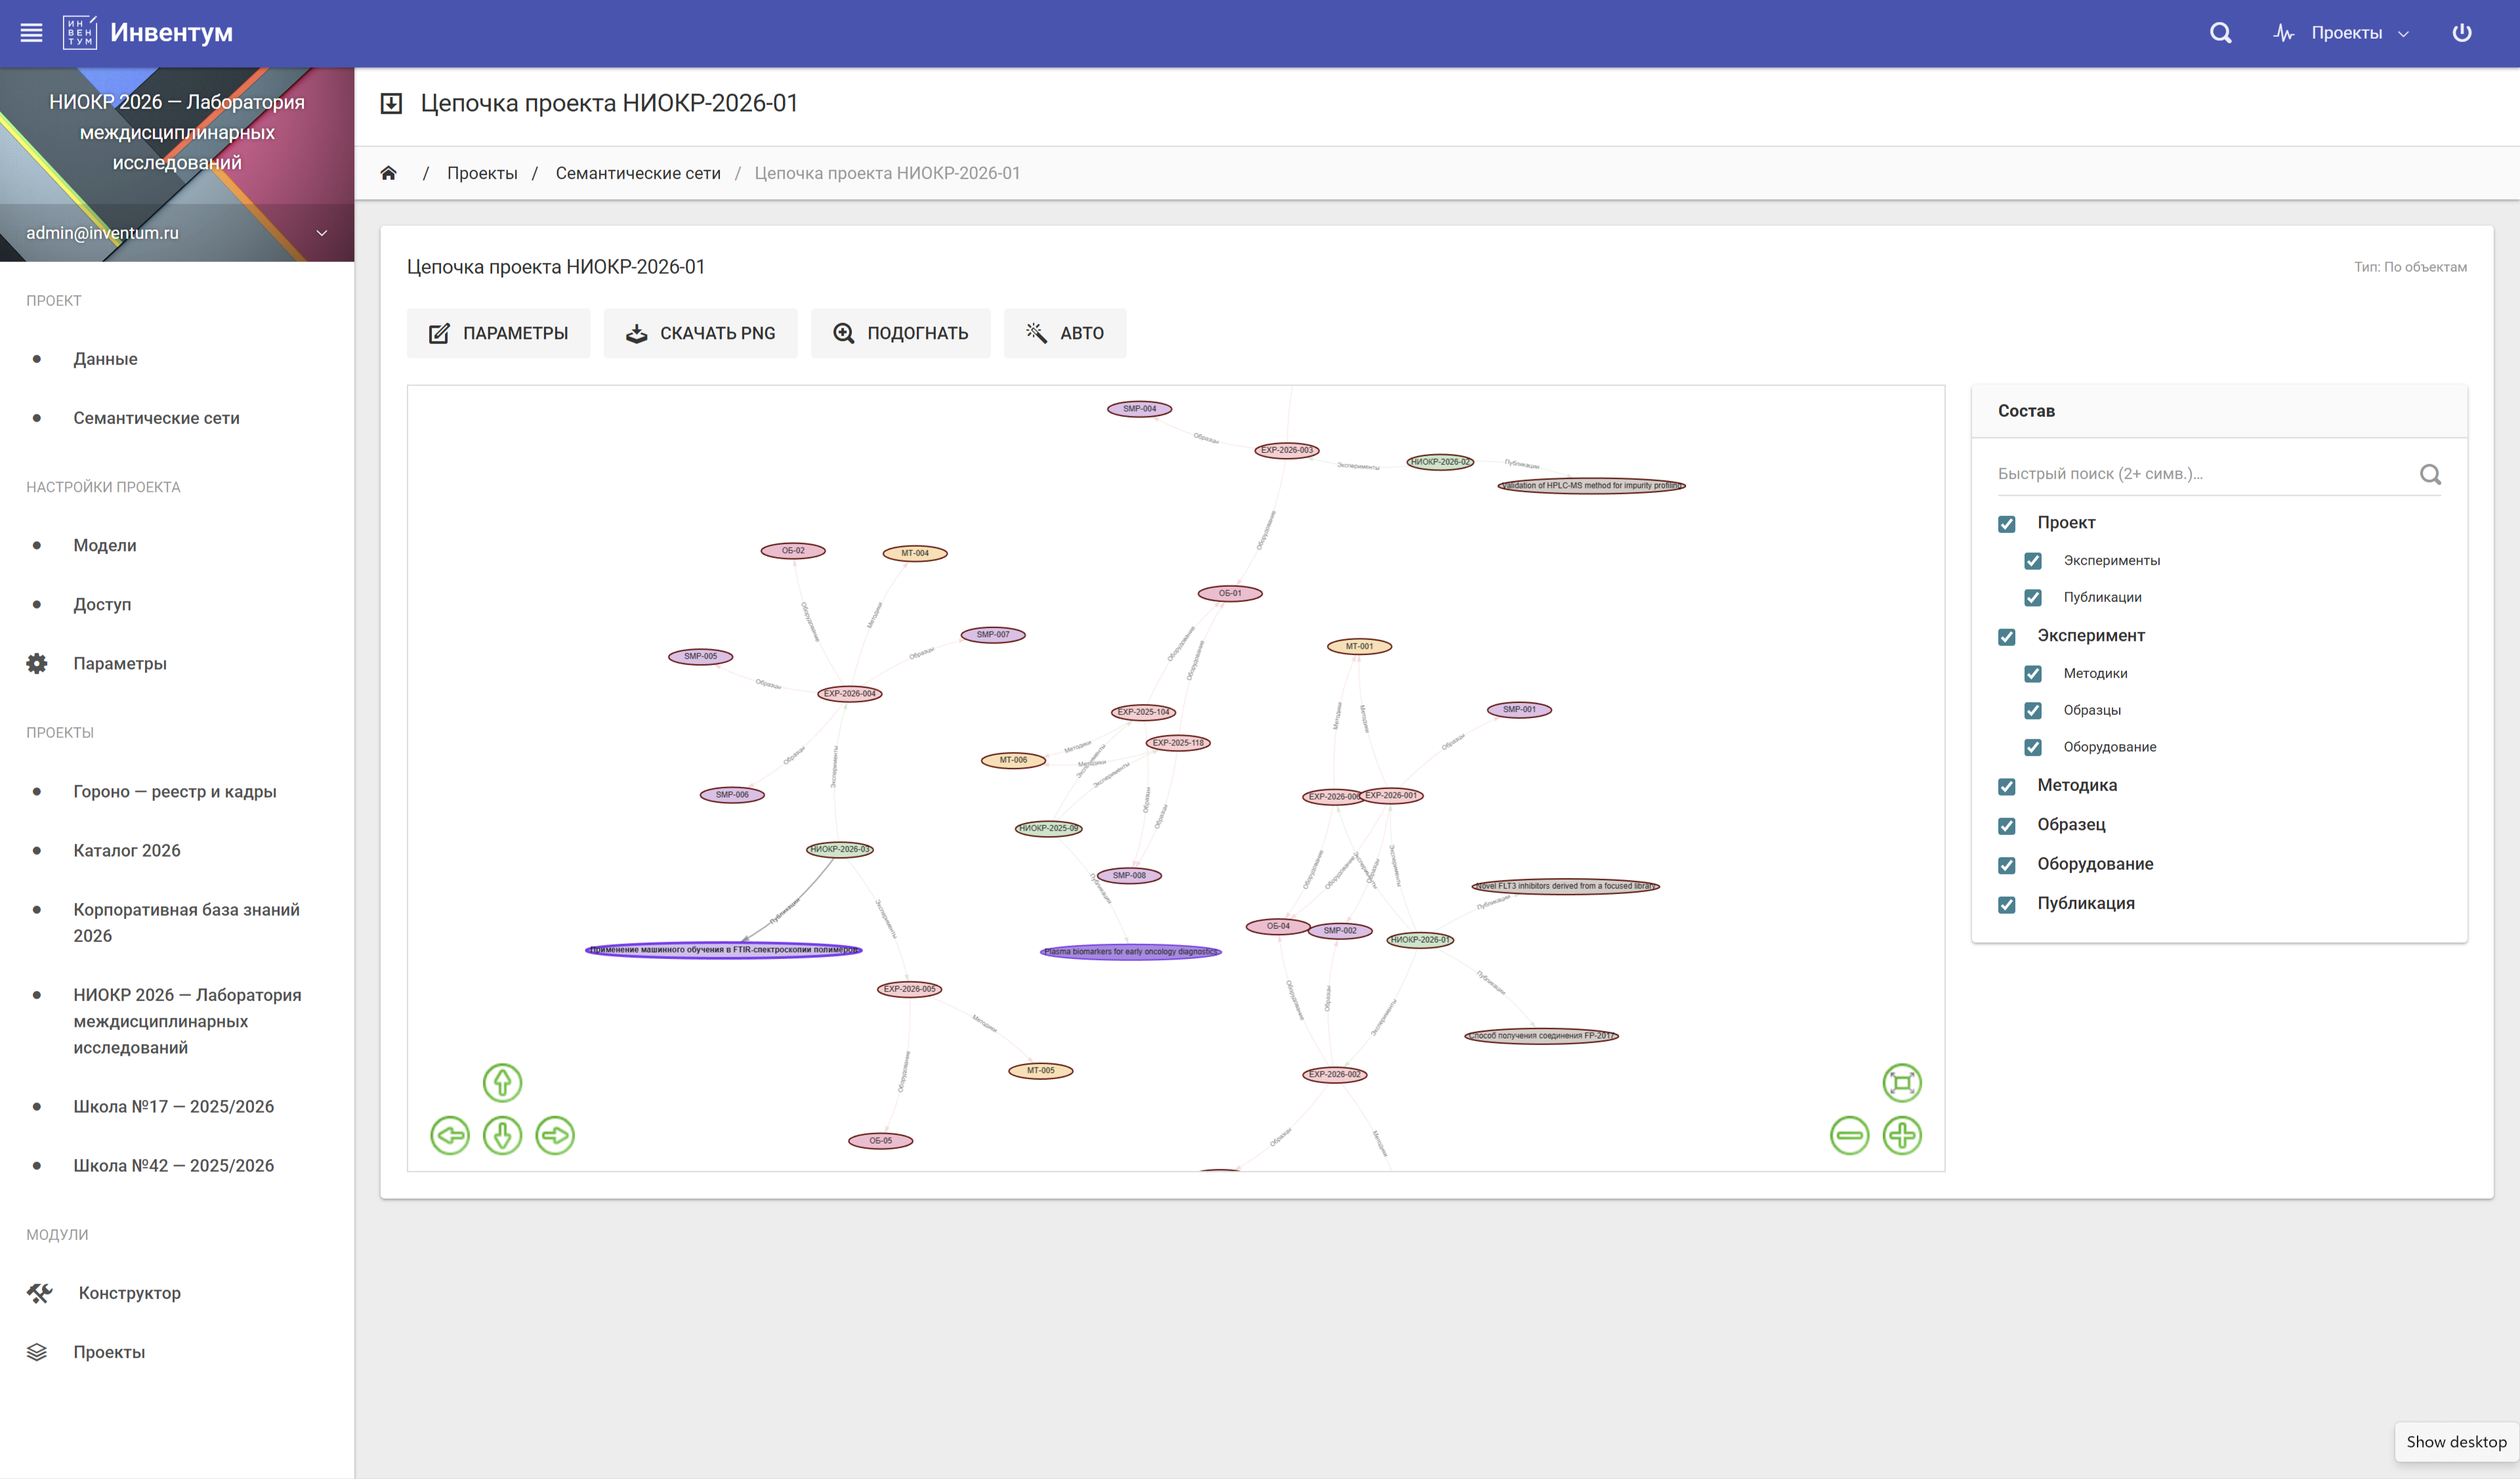Screen dimensions: 2520x1479
Task: Open Корпоративная база знаний 2026 project
Action: tap(187, 922)
